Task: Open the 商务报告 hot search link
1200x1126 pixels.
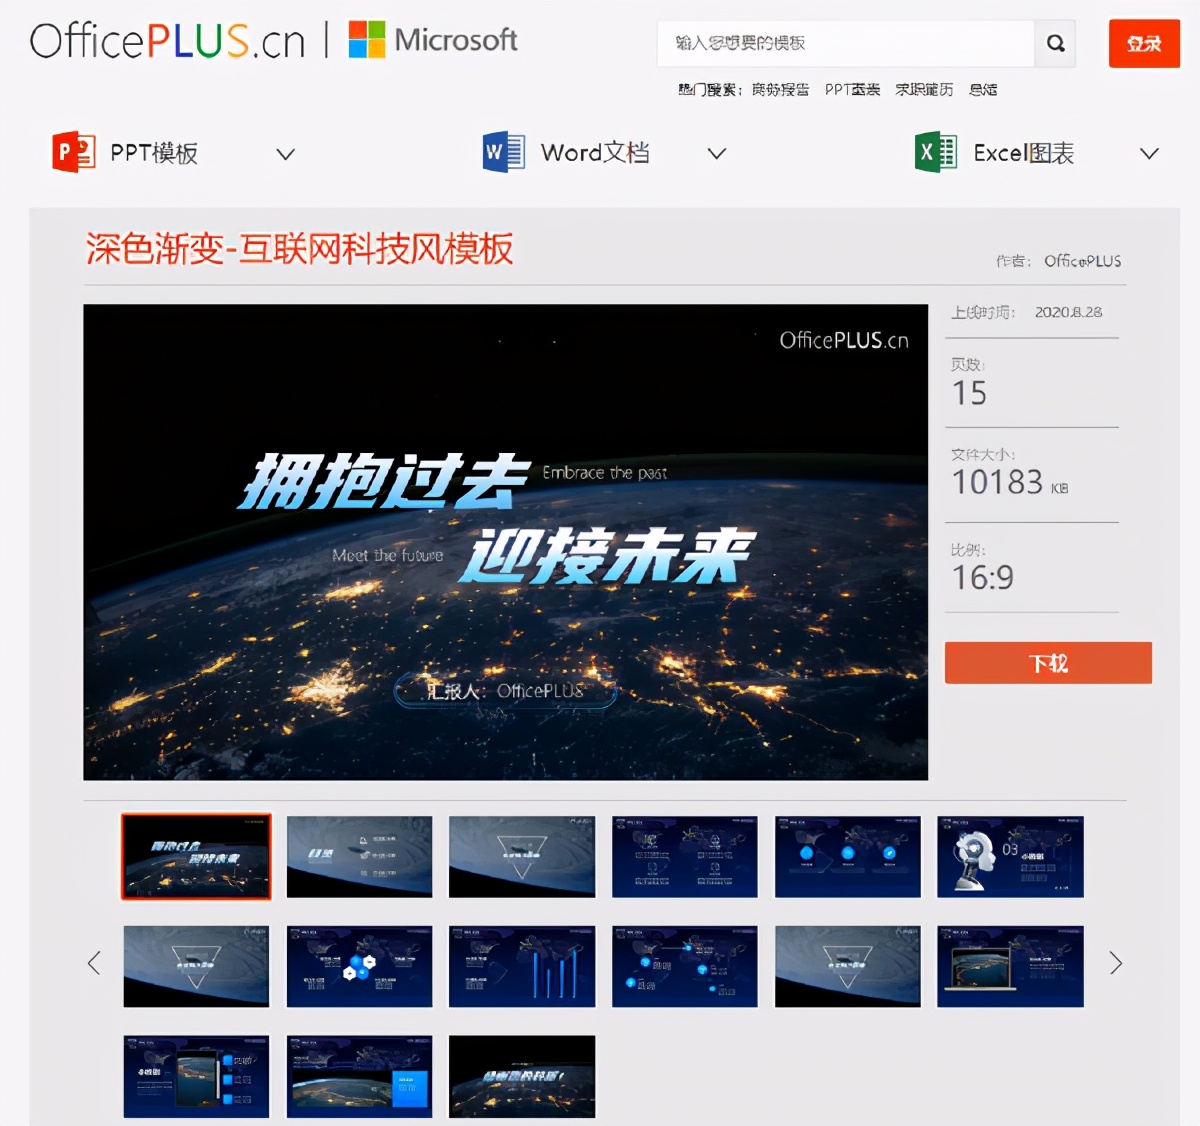Action: pyautogui.click(x=780, y=89)
